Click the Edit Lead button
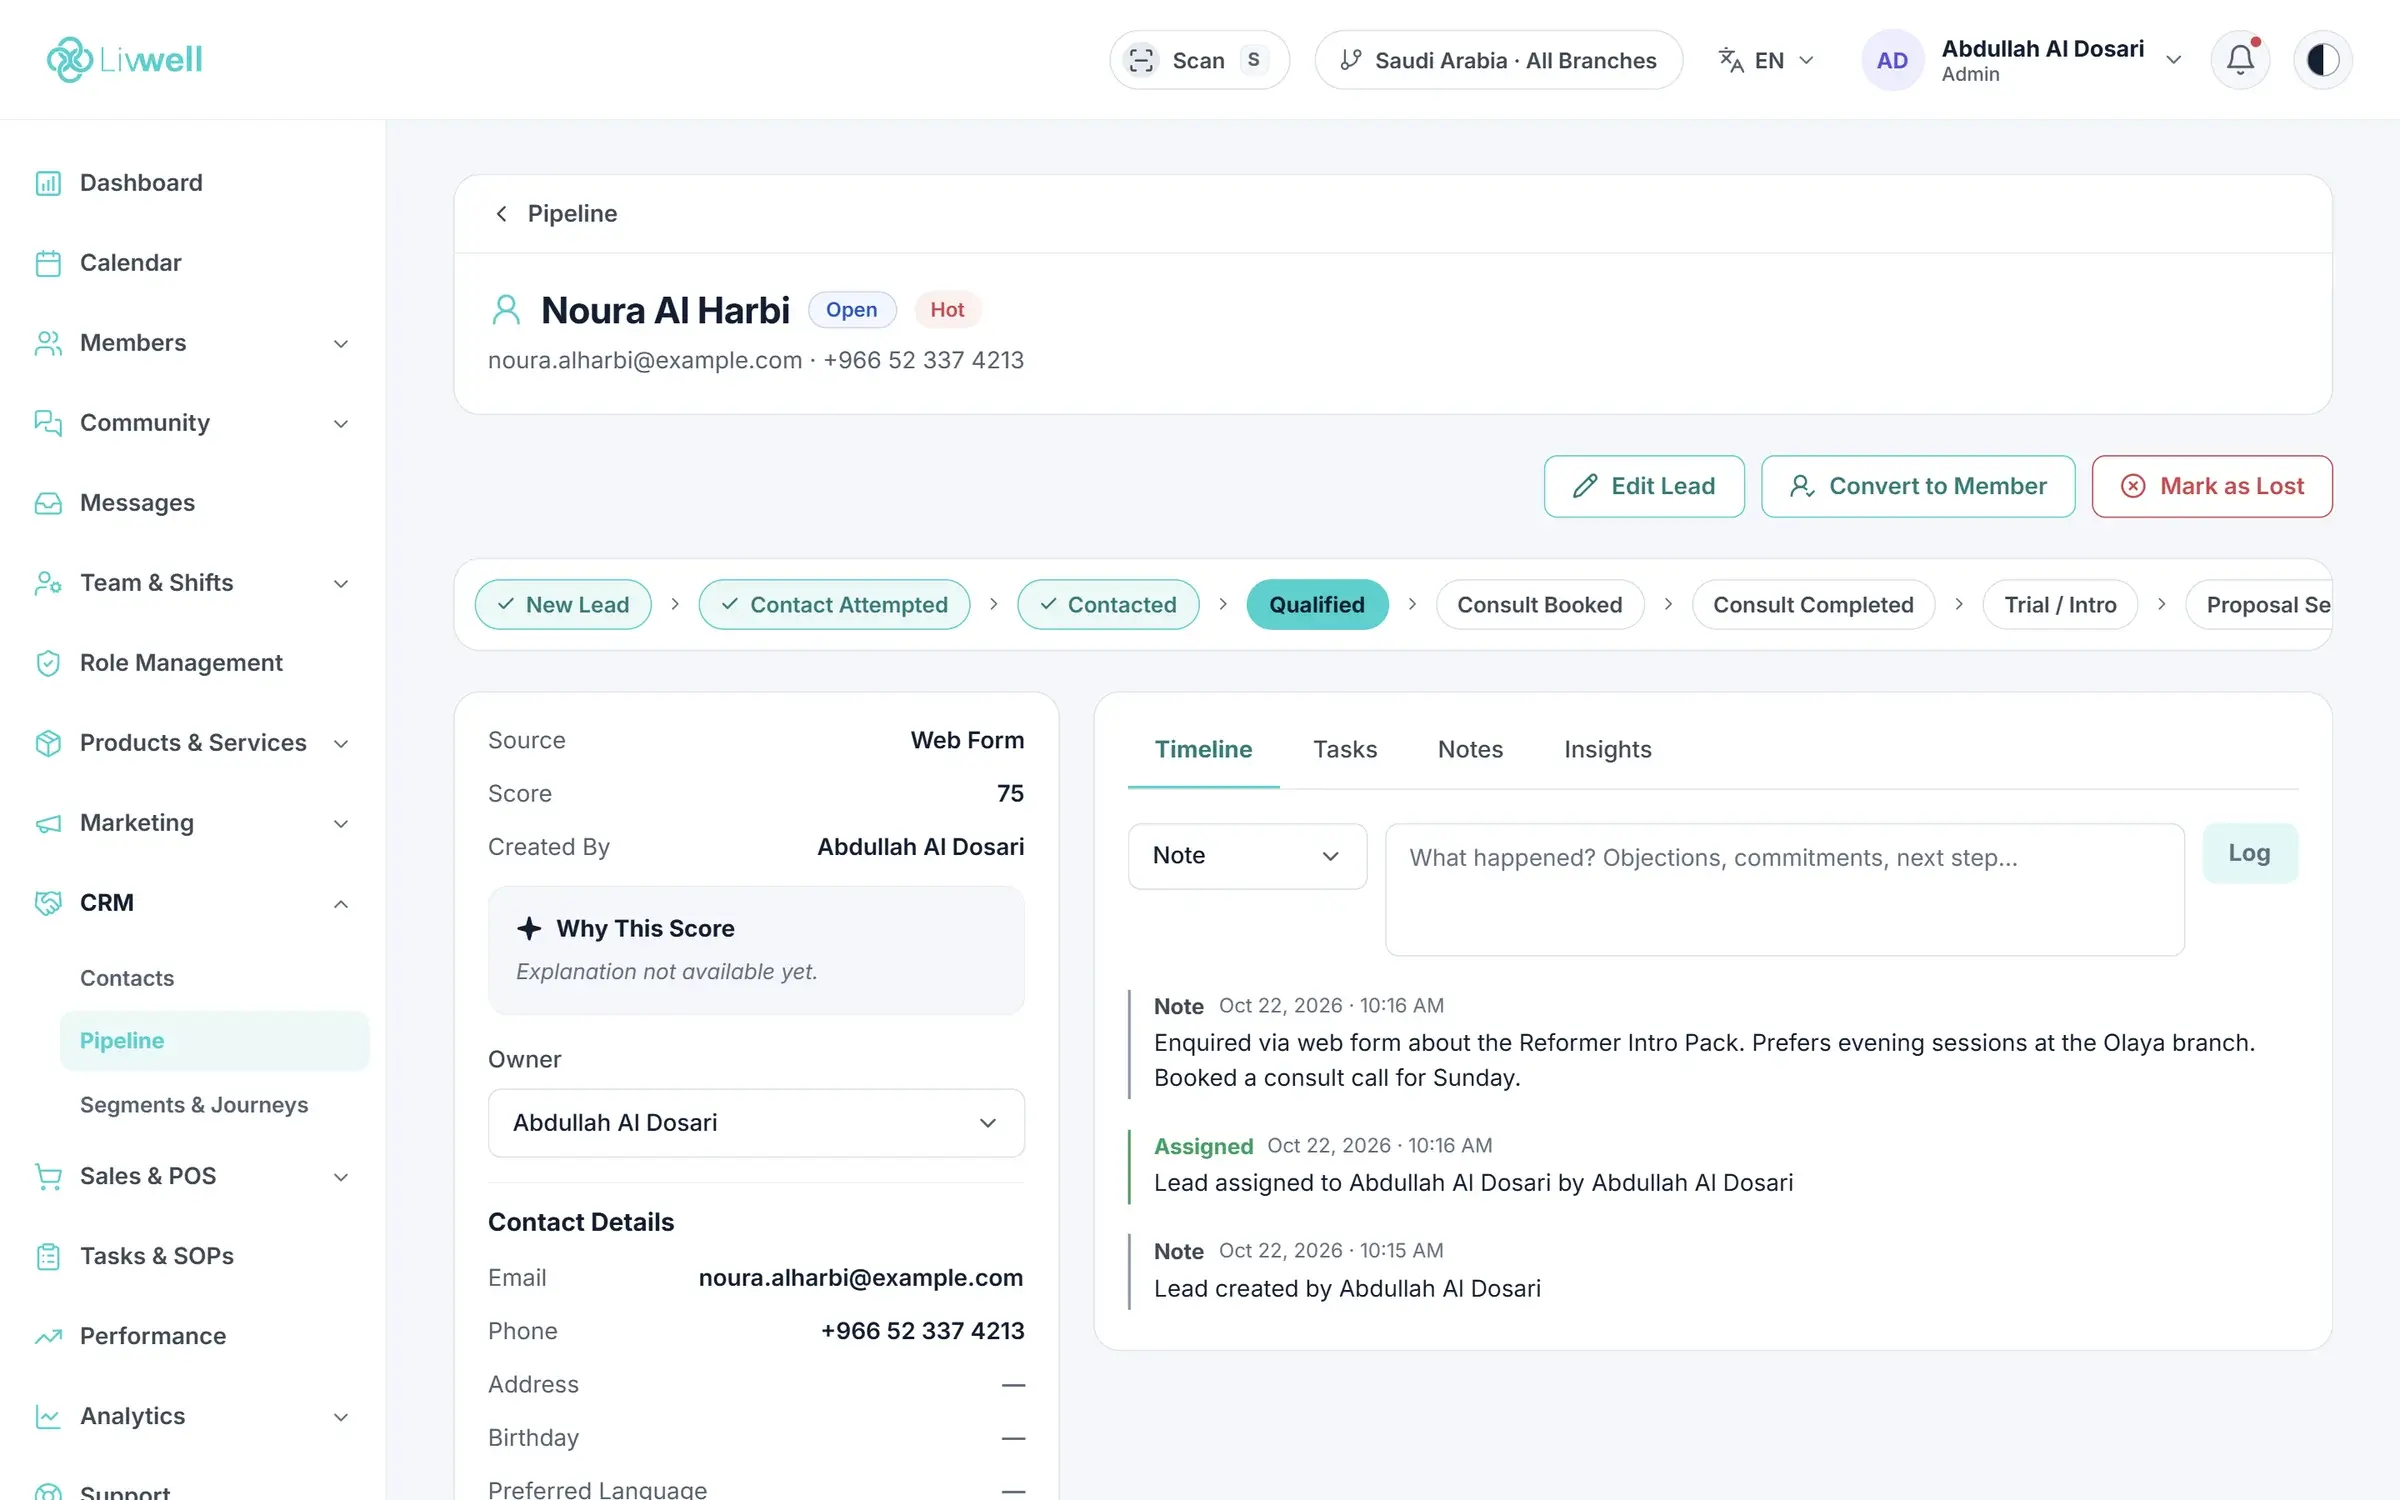The width and height of the screenshot is (2400, 1500). coord(1644,486)
